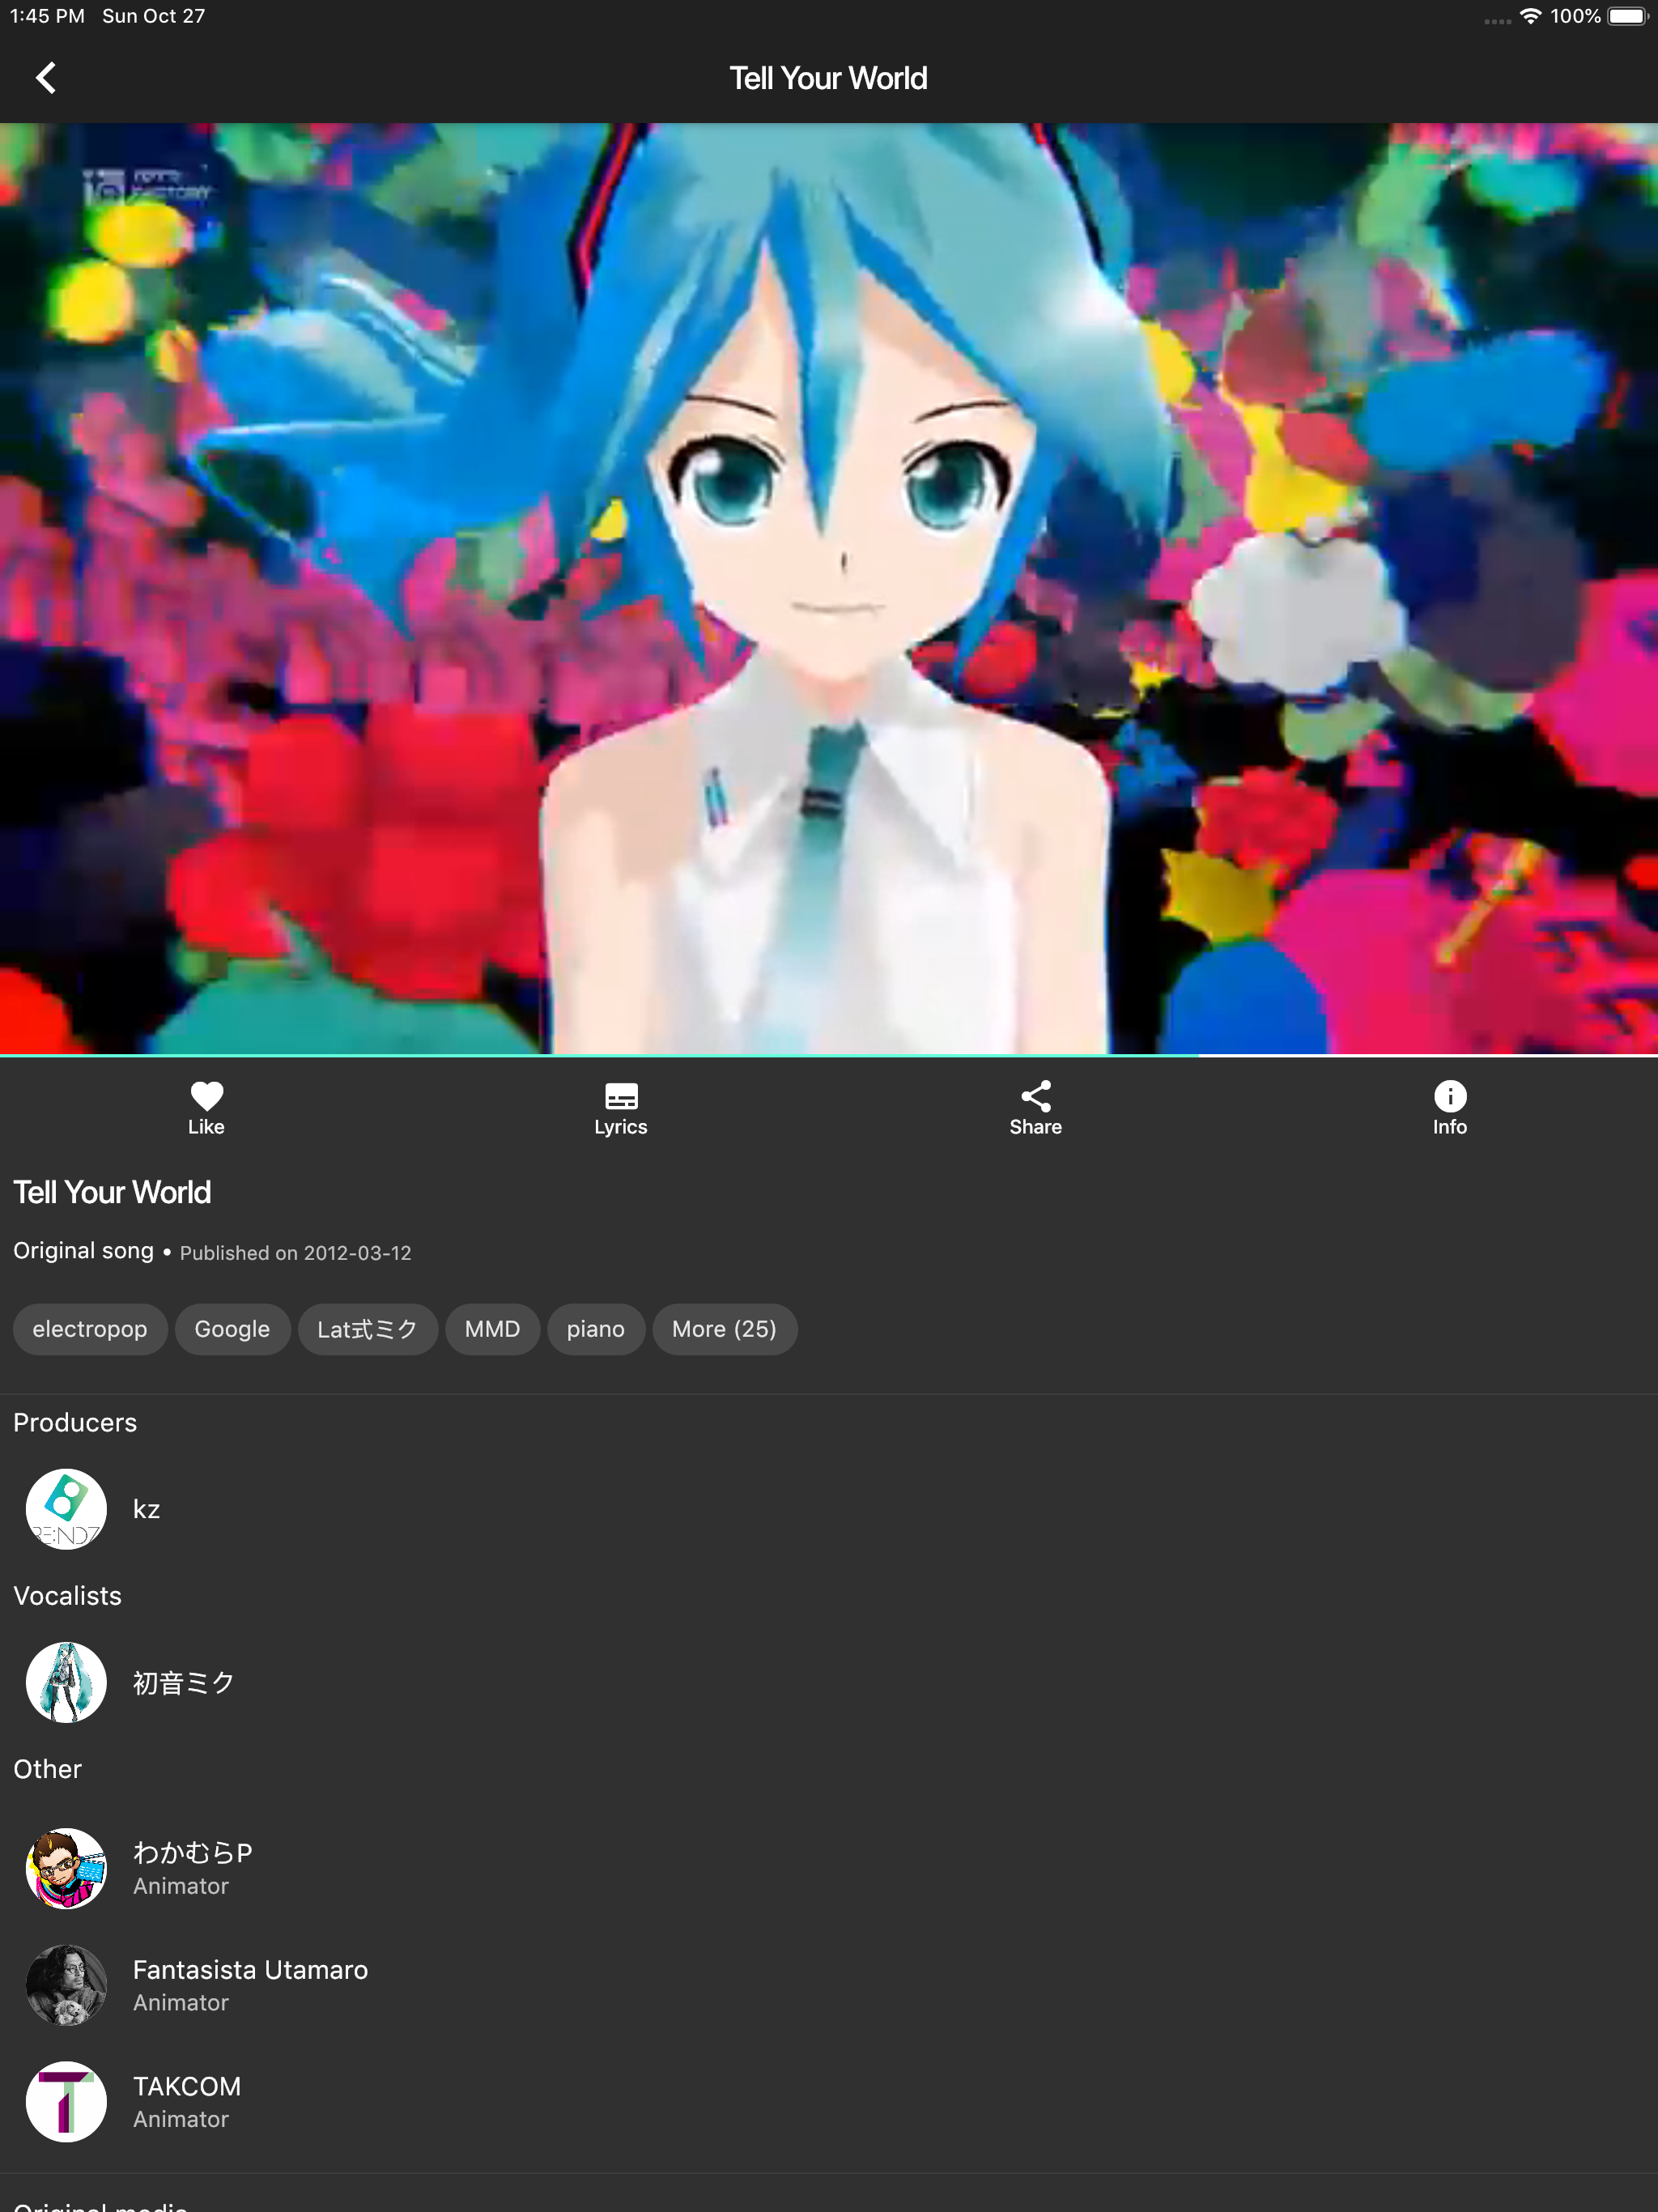1658x2212 pixels.
Task: Open the Lat式ミク tag
Action: coord(367,1329)
